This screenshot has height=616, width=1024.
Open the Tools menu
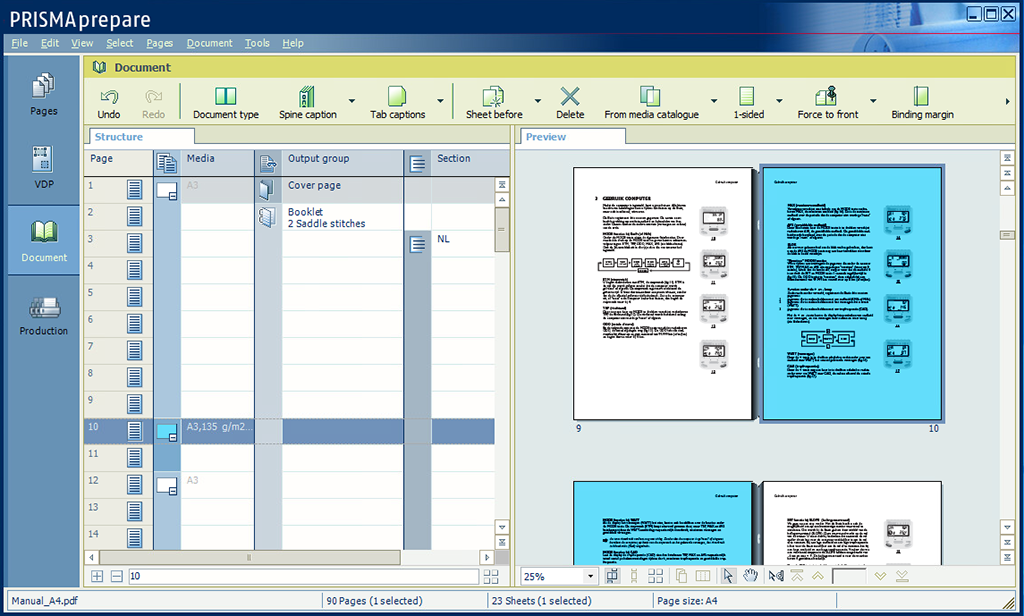[257, 43]
